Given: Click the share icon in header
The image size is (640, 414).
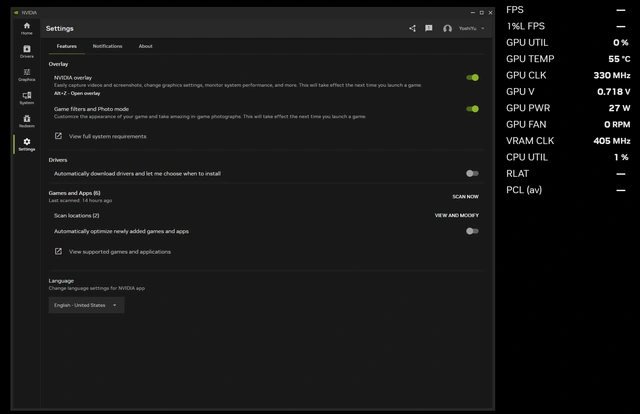Looking at the screenshot, I should click(x=412, y=28).
